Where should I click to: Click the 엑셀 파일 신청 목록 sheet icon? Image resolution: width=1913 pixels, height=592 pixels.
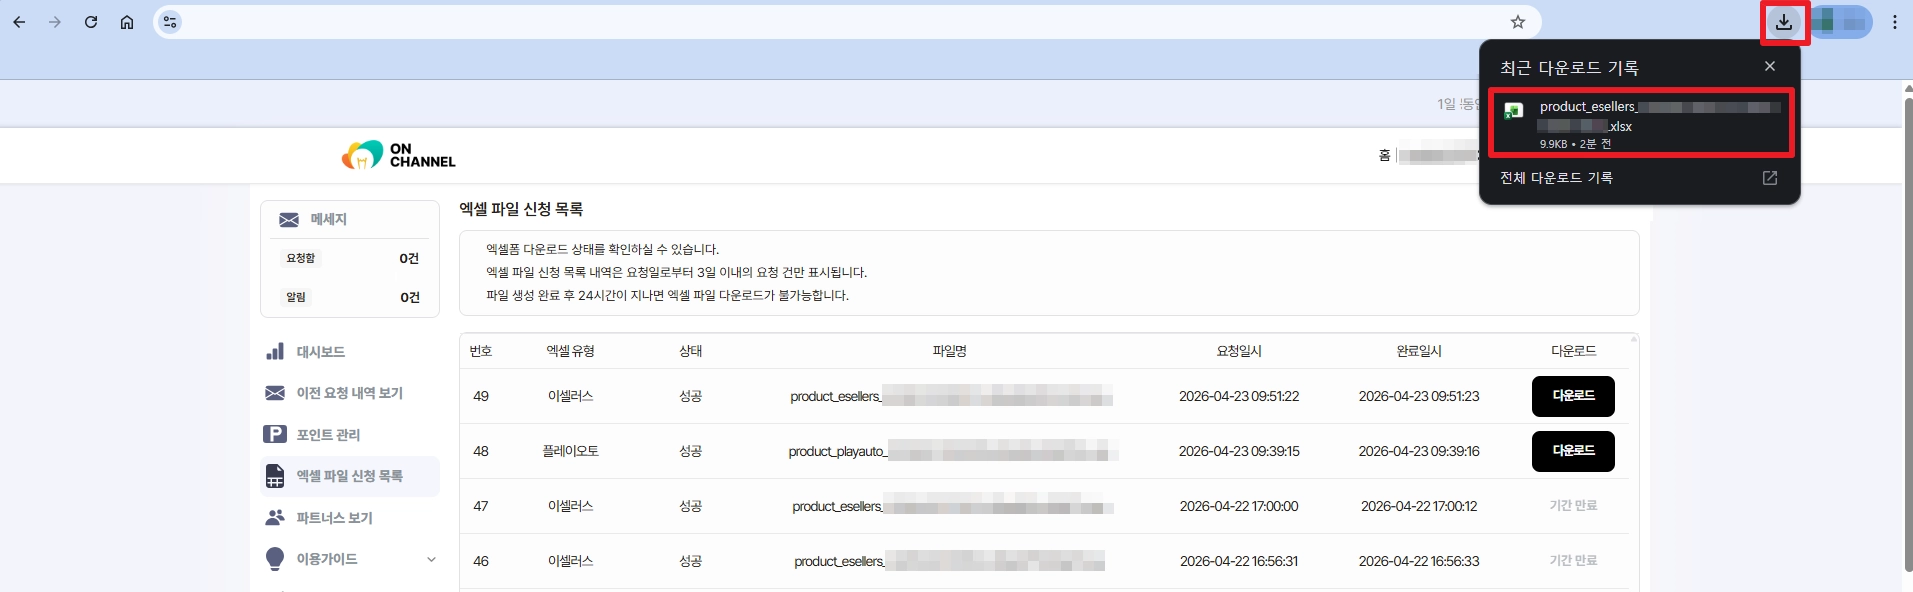click(x=275, y=476)
